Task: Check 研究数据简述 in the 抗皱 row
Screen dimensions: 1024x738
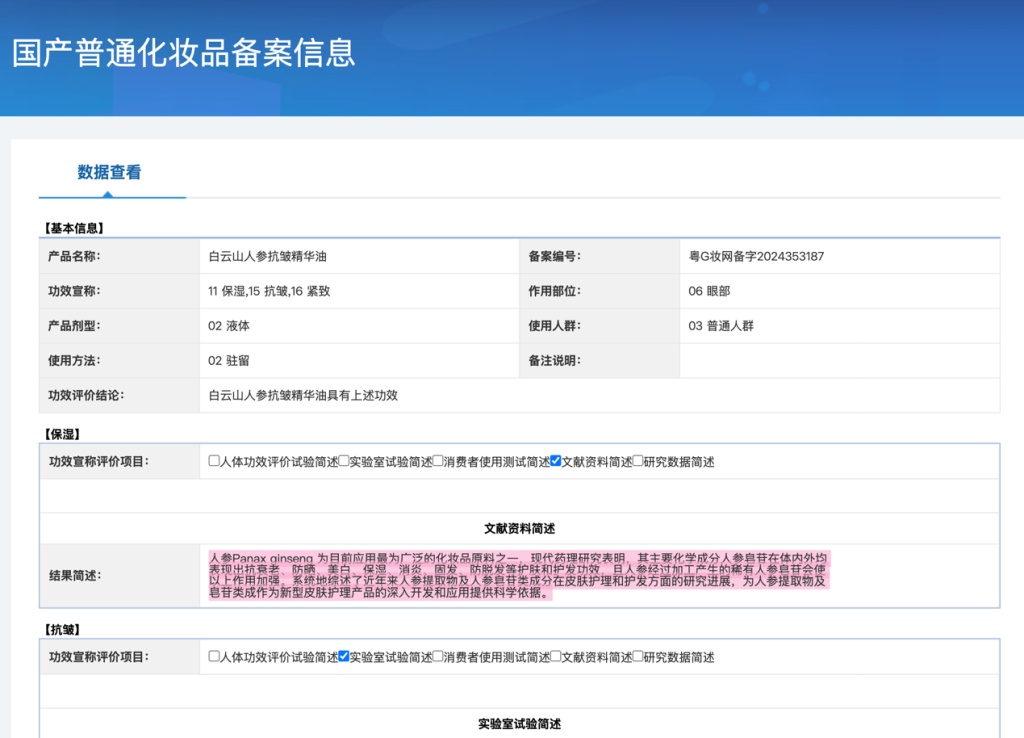Action: pos(636,657)
